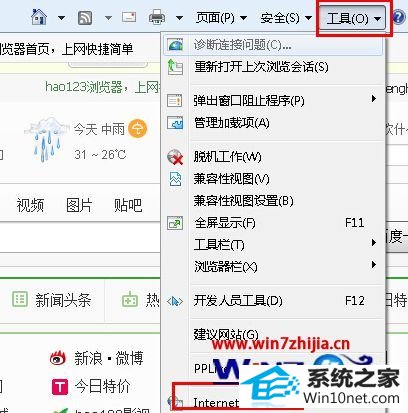Select 重新打开上次浏览会话(S)
Viewport: 408px width, 413px height.
click(273, 67)
